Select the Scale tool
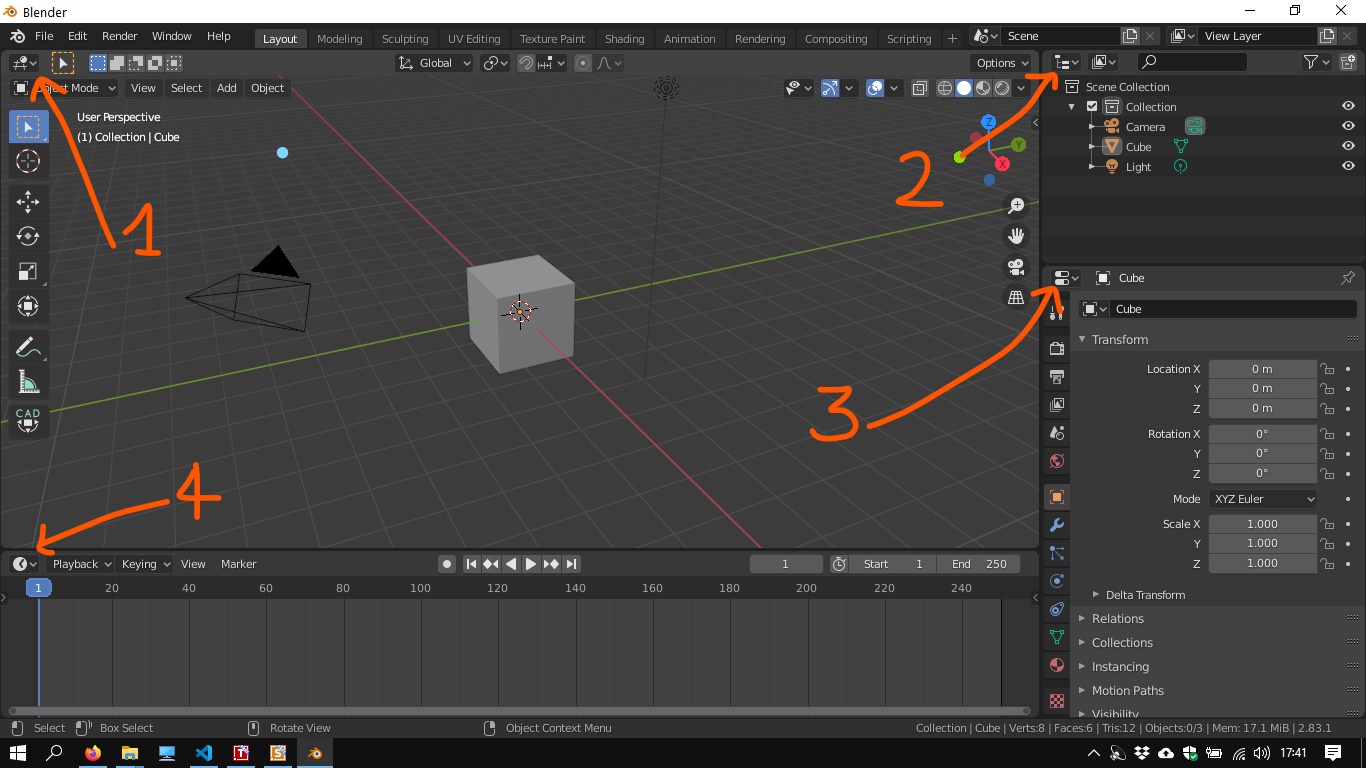Viewport: 1366px width, 768px height. [x=28, y=272]
